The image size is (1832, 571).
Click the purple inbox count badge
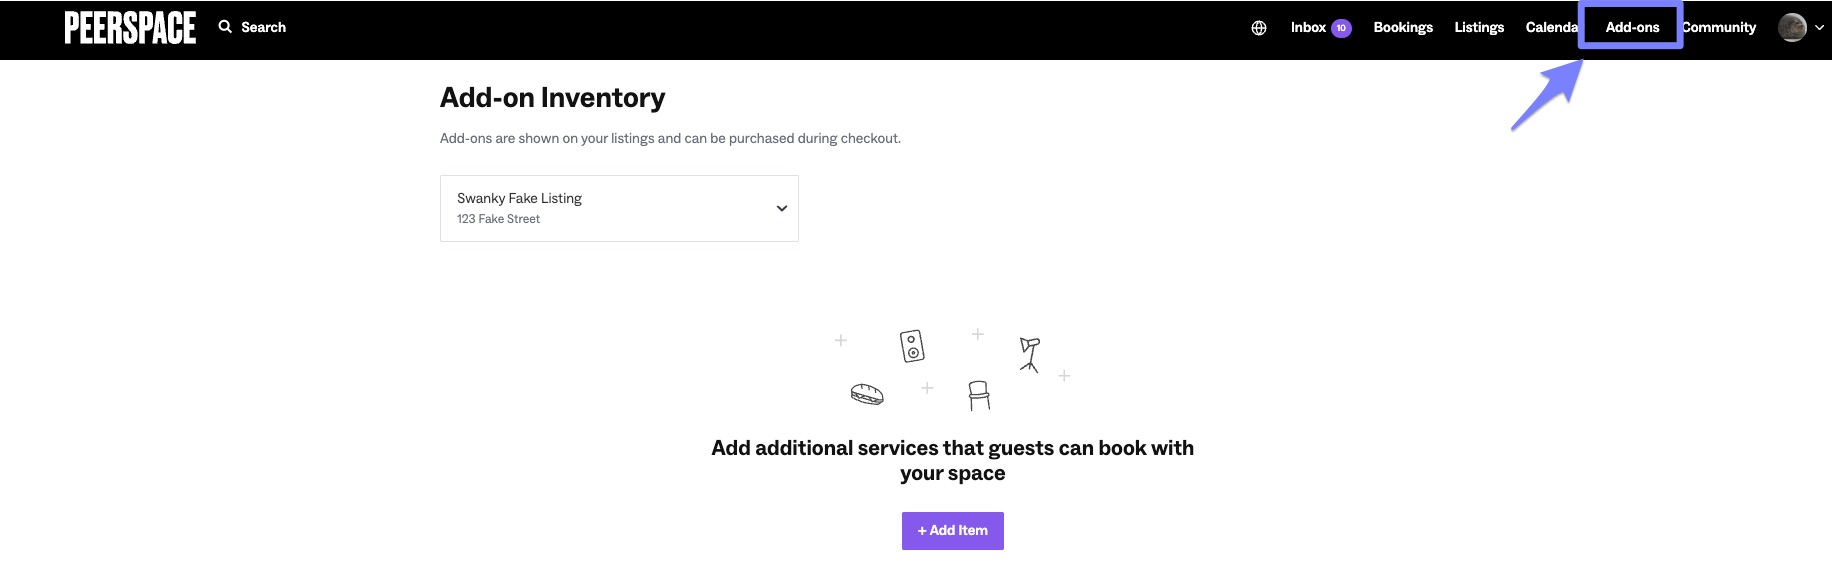point(1341,28)
